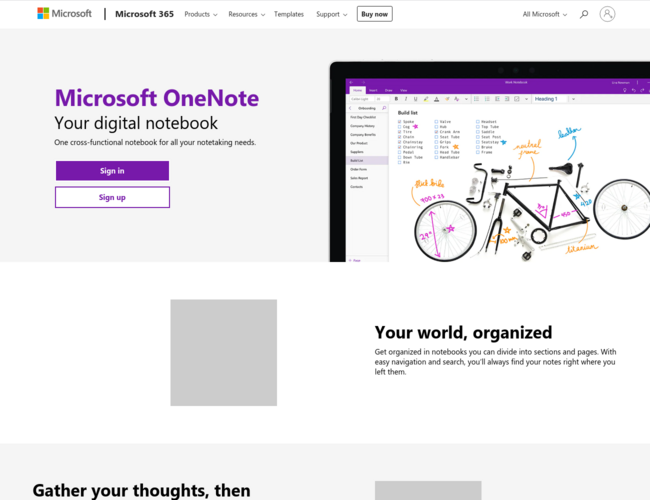The height and width of the screenshot is (500, 650).
Task: Click the Your world, organized heading
Action: 463,333
